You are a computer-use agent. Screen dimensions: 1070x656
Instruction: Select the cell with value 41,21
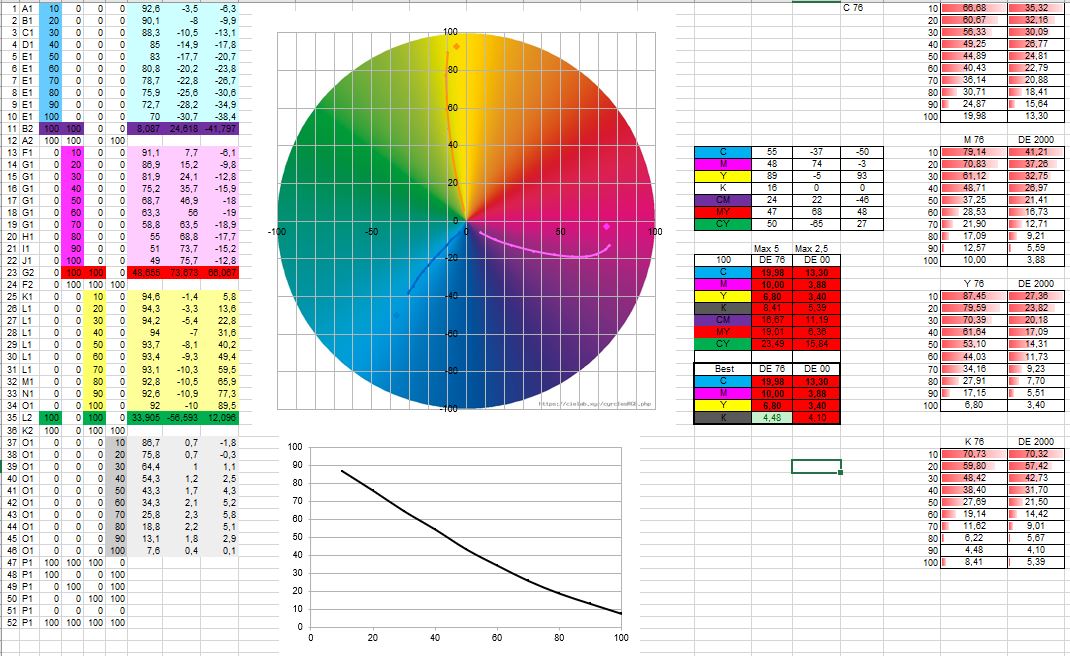pos(1036,152)
